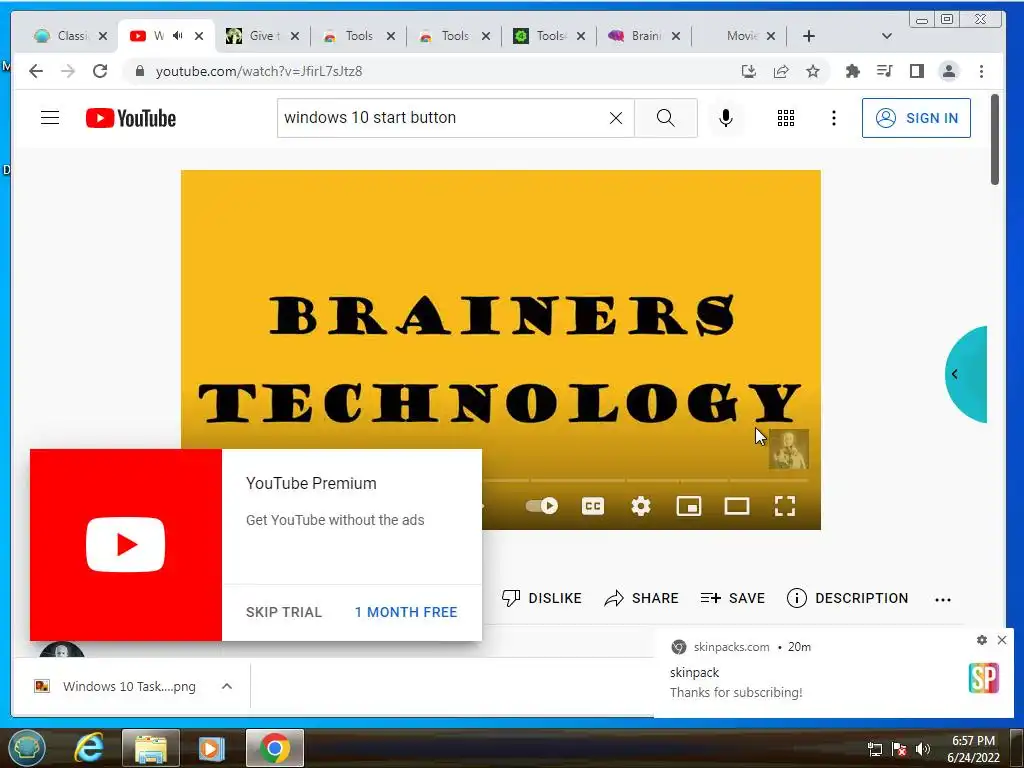The height and width of the screenshot is (768, 1024).
Task: Open more actions ellipsis below the video
Action: 942,599
